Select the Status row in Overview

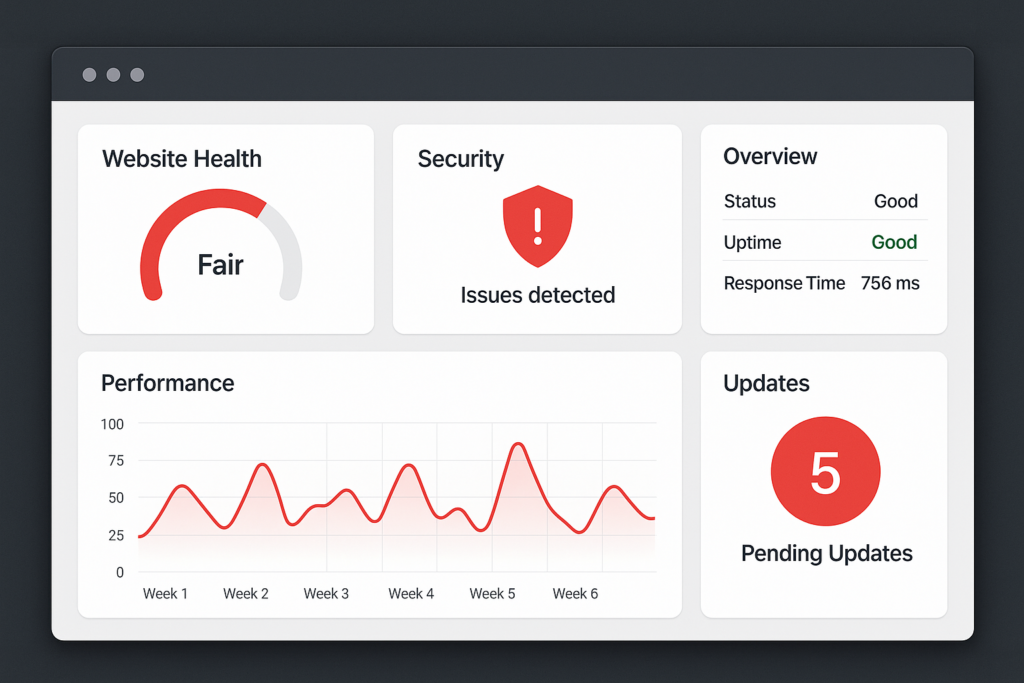[824, 201]
